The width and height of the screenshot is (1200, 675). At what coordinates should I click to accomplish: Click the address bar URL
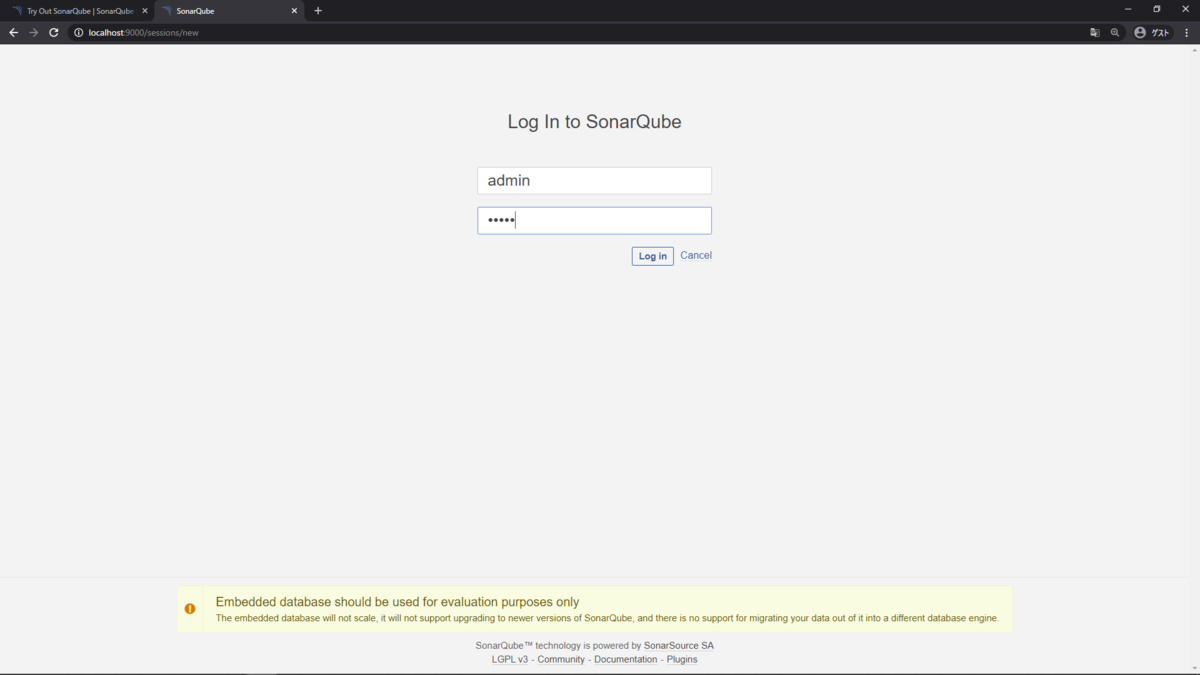point(143,32)
